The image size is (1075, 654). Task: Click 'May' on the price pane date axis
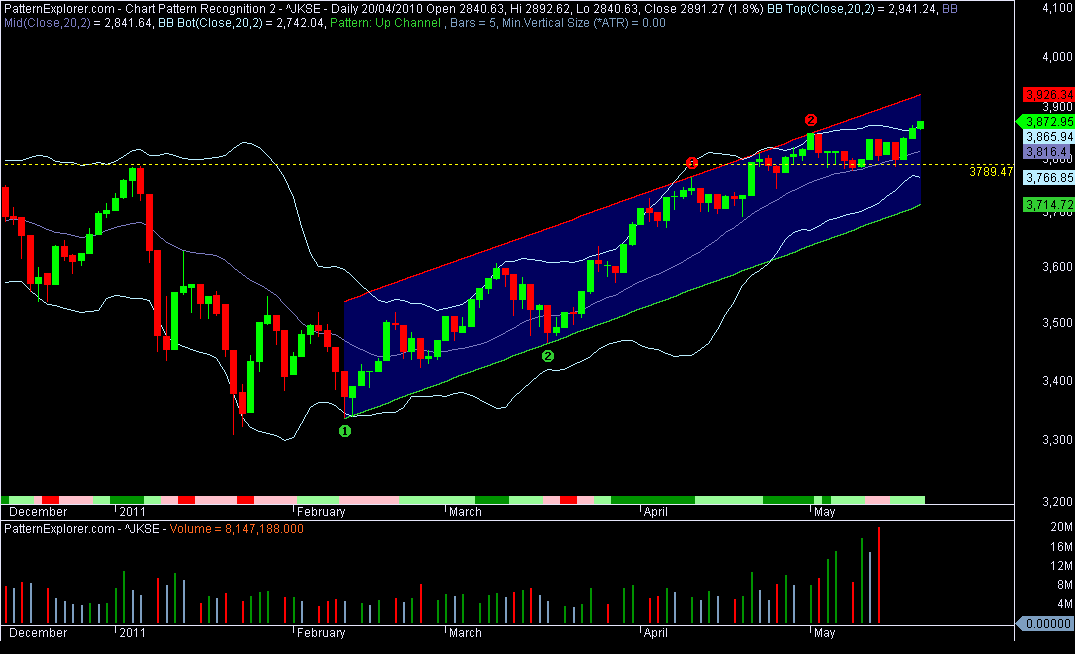coord(825,511)
